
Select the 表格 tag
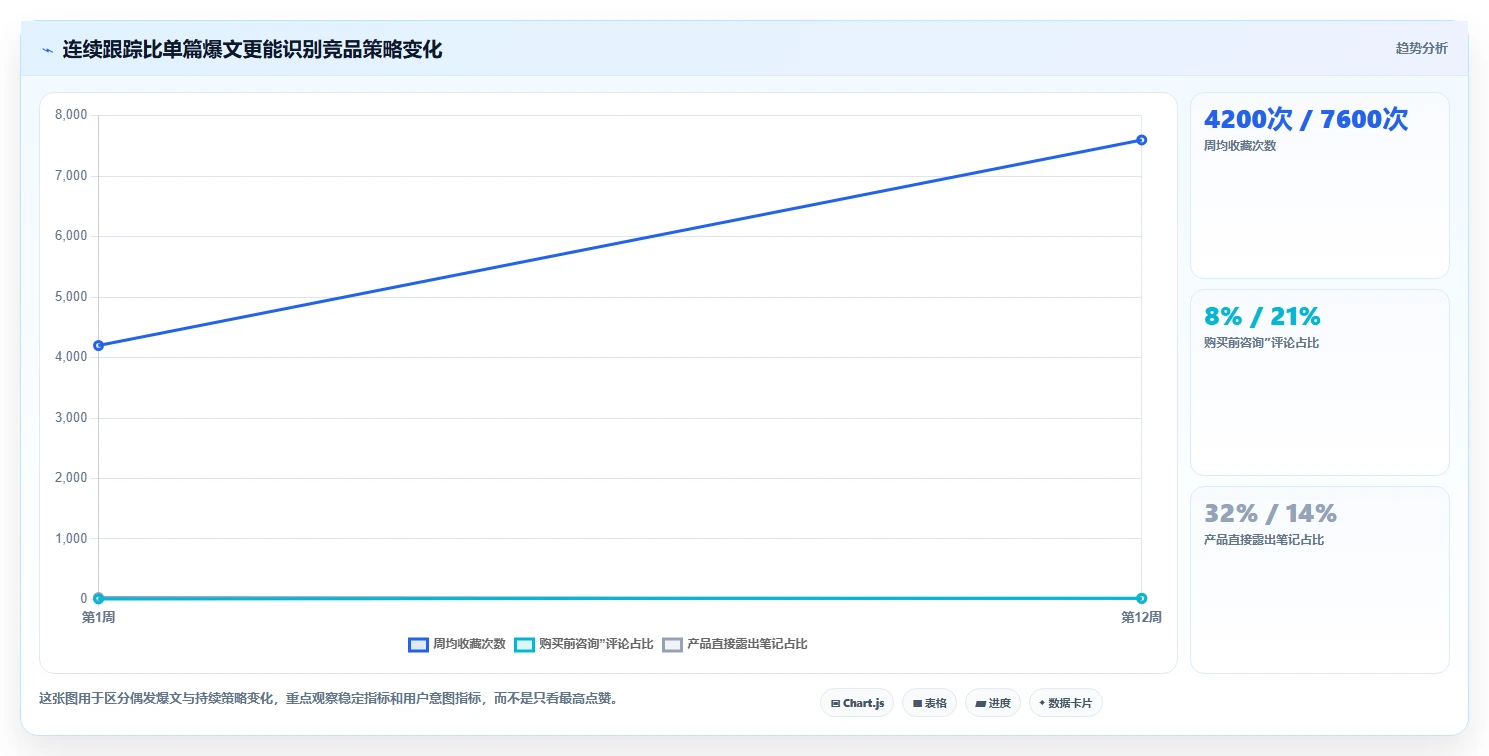tap(929, 703)
